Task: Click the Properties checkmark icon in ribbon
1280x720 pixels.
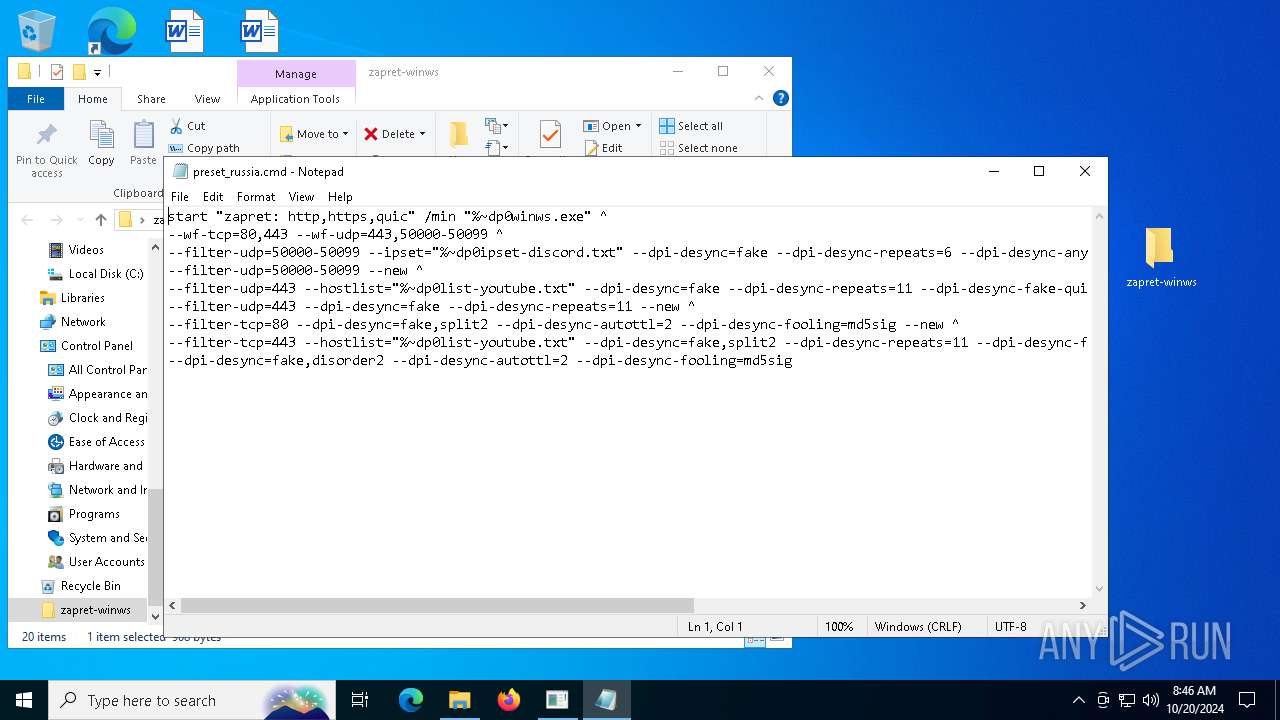Action: pos(549,134)
